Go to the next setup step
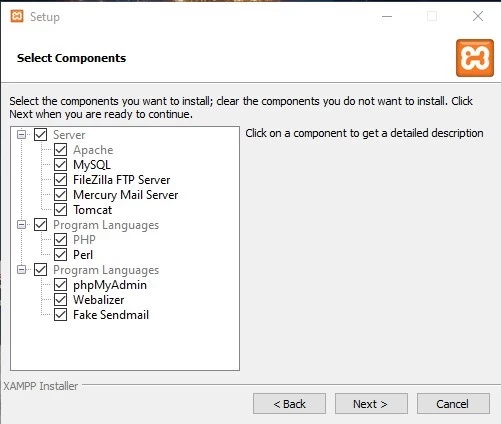Image resolution: width=501 pixels, height=424 pixels. point(371,404)
